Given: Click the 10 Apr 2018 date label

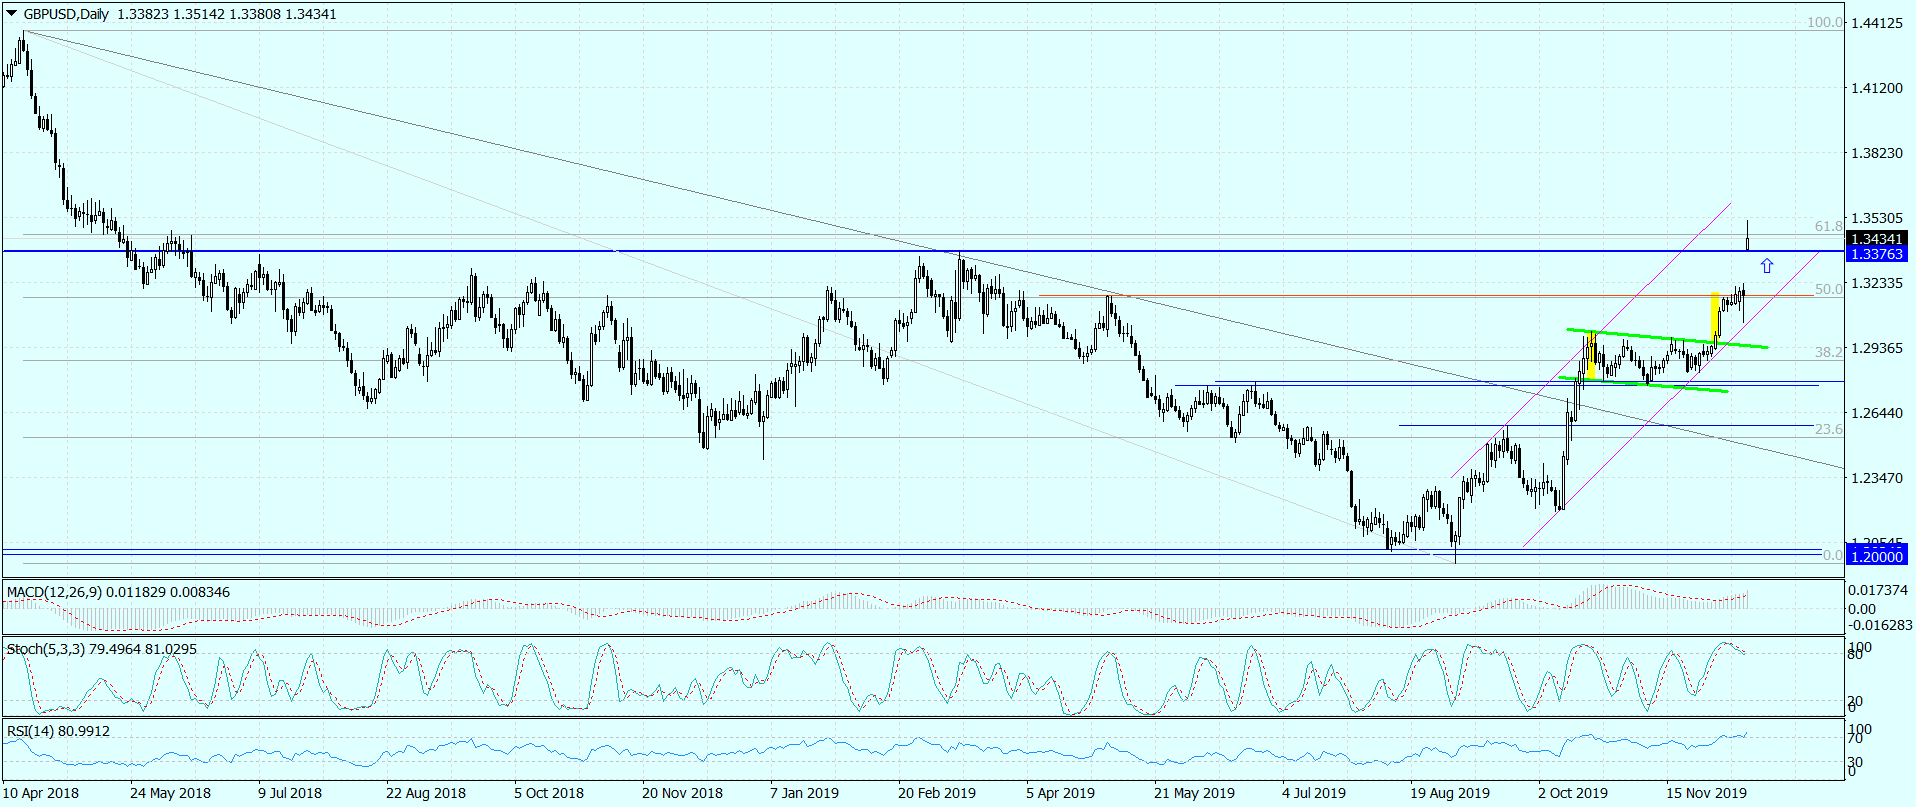Looking at the screenshot, I should pos(41,793).
